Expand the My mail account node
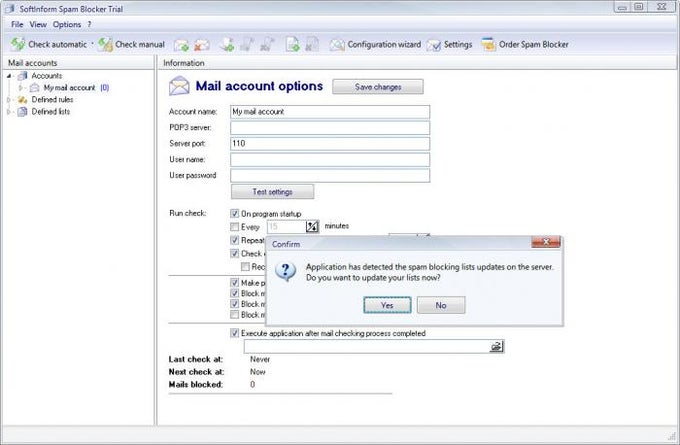Screen dimensions: 680x445 tap(20, 88)
